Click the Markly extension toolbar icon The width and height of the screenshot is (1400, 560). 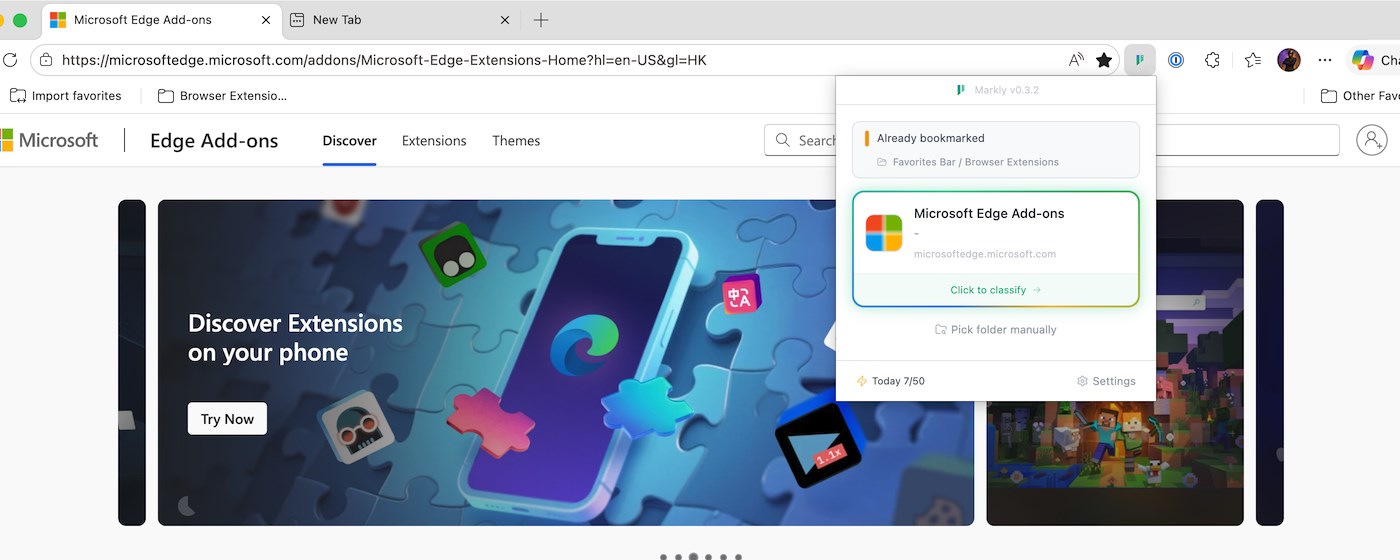(x=1139, y=60)
